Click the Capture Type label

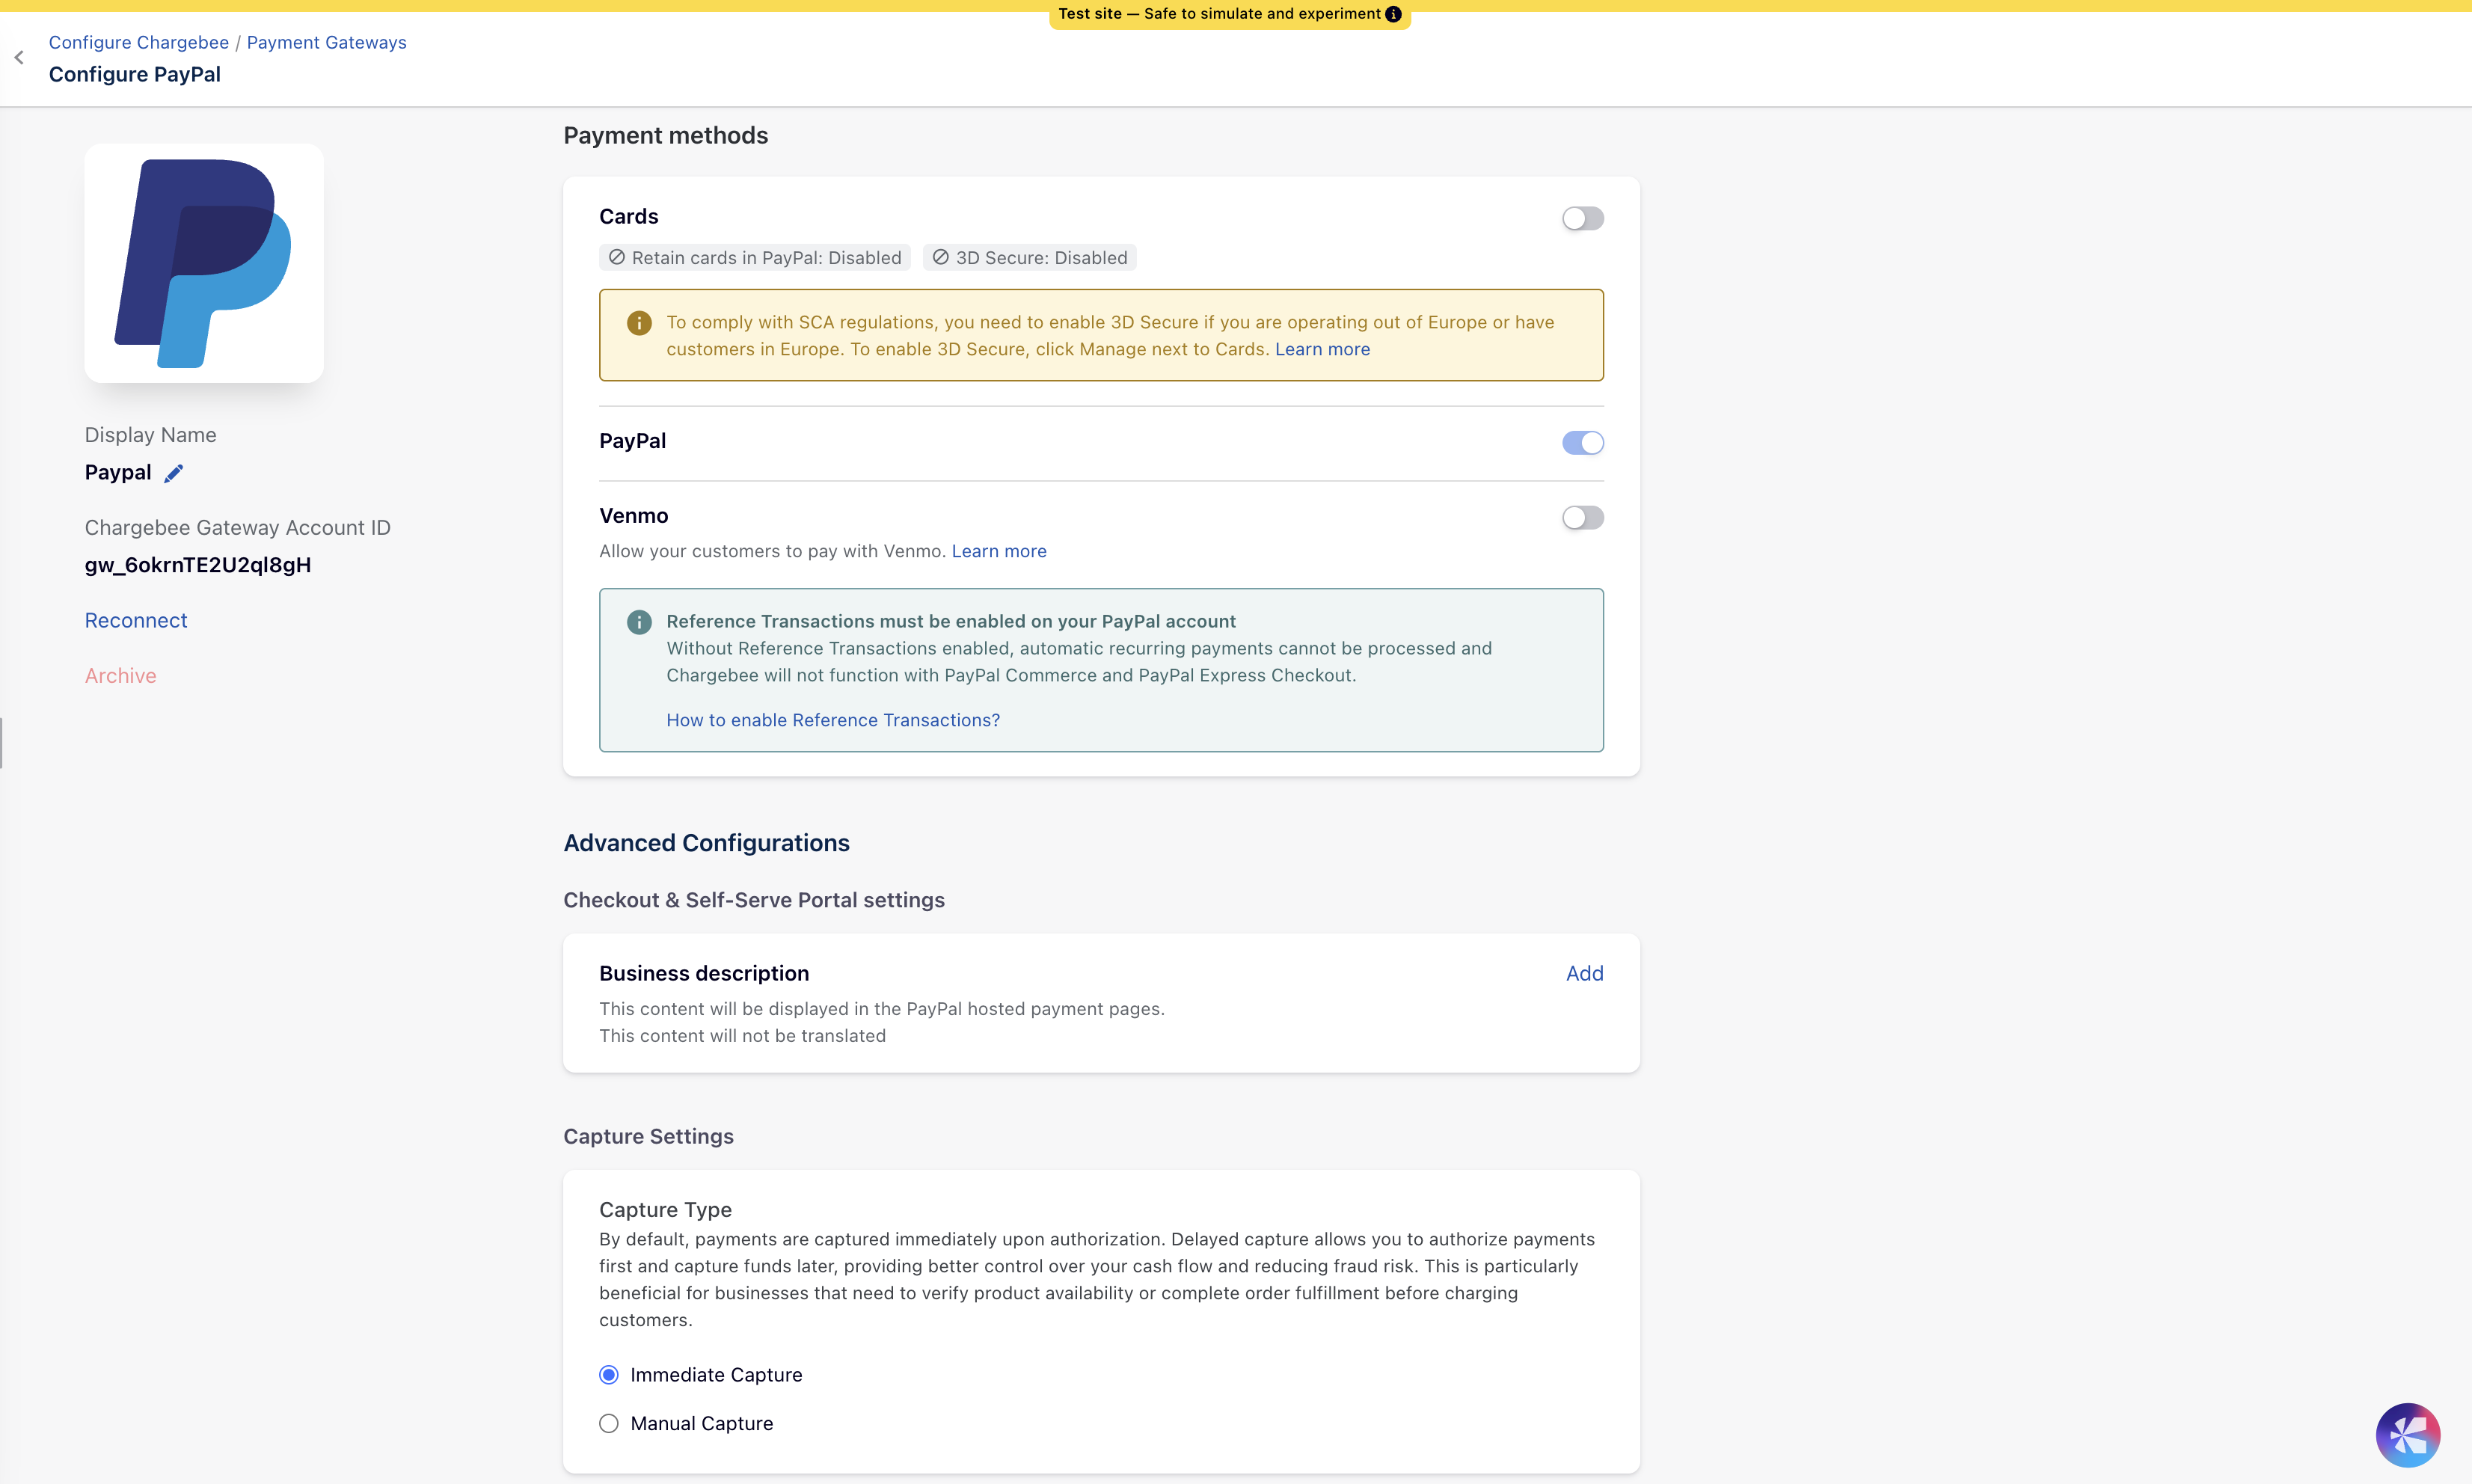(x=665, y=1210)
